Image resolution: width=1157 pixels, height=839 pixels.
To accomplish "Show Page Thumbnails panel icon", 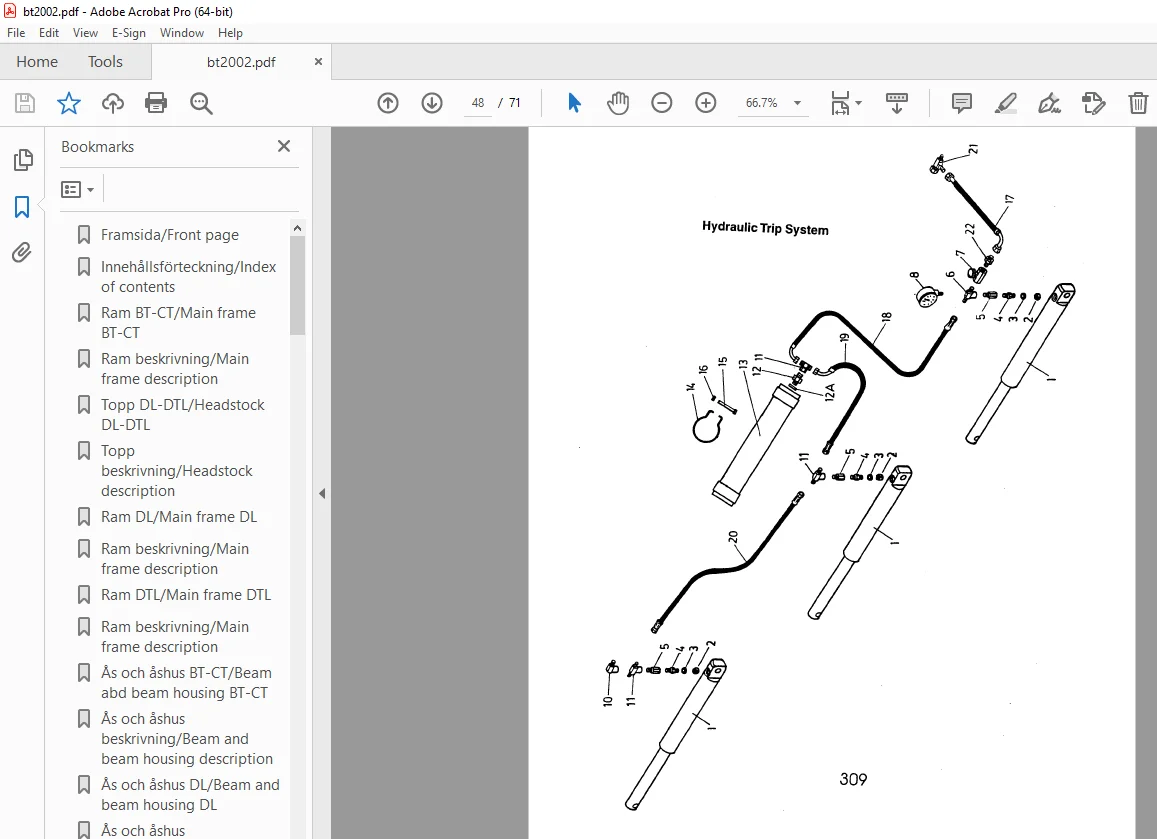I will pos(23,159).
